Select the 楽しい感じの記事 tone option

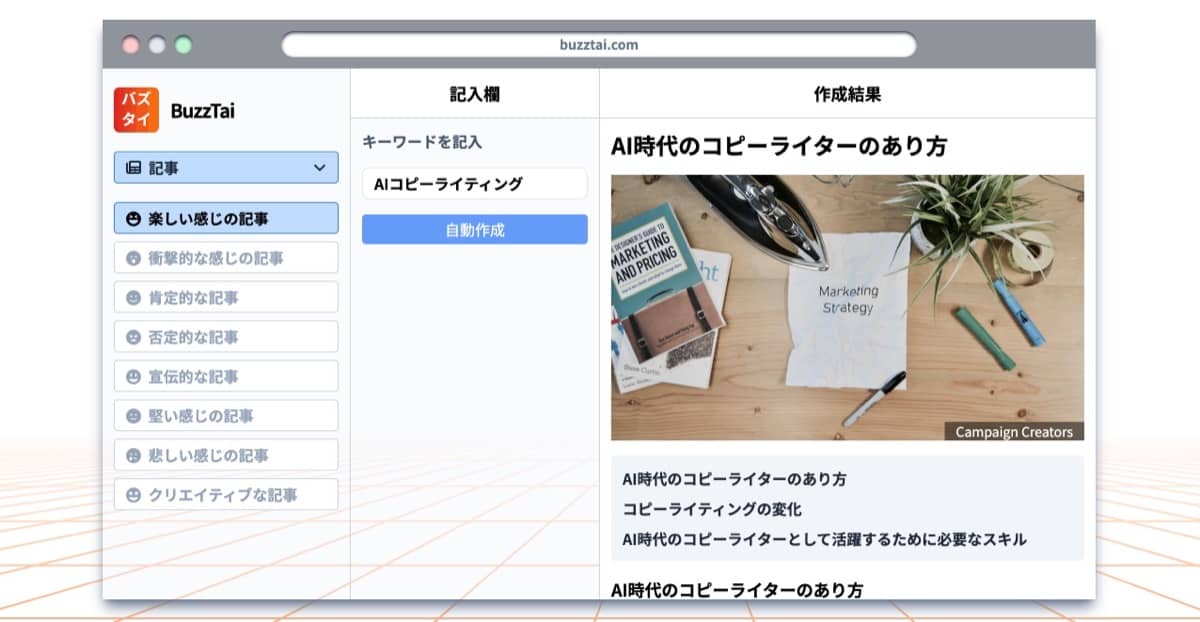point(226,218)
